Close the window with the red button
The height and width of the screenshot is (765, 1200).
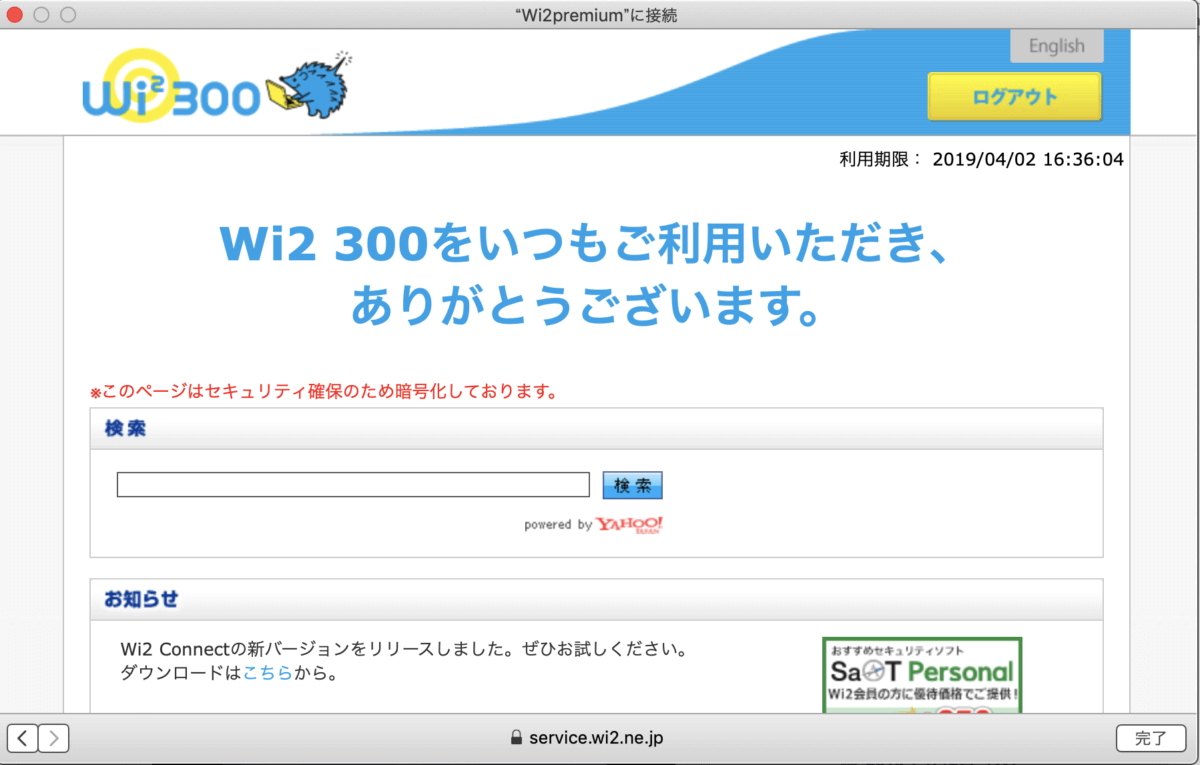[15, 15]
